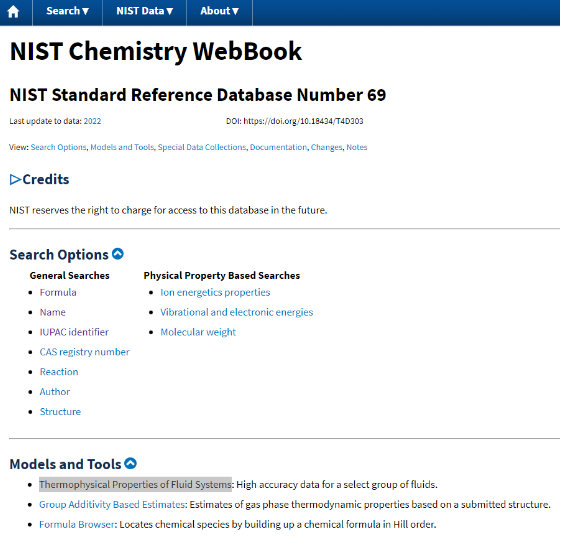Search by Formula
This screenshot has height=542, width=563.
[x=58, y=293]
